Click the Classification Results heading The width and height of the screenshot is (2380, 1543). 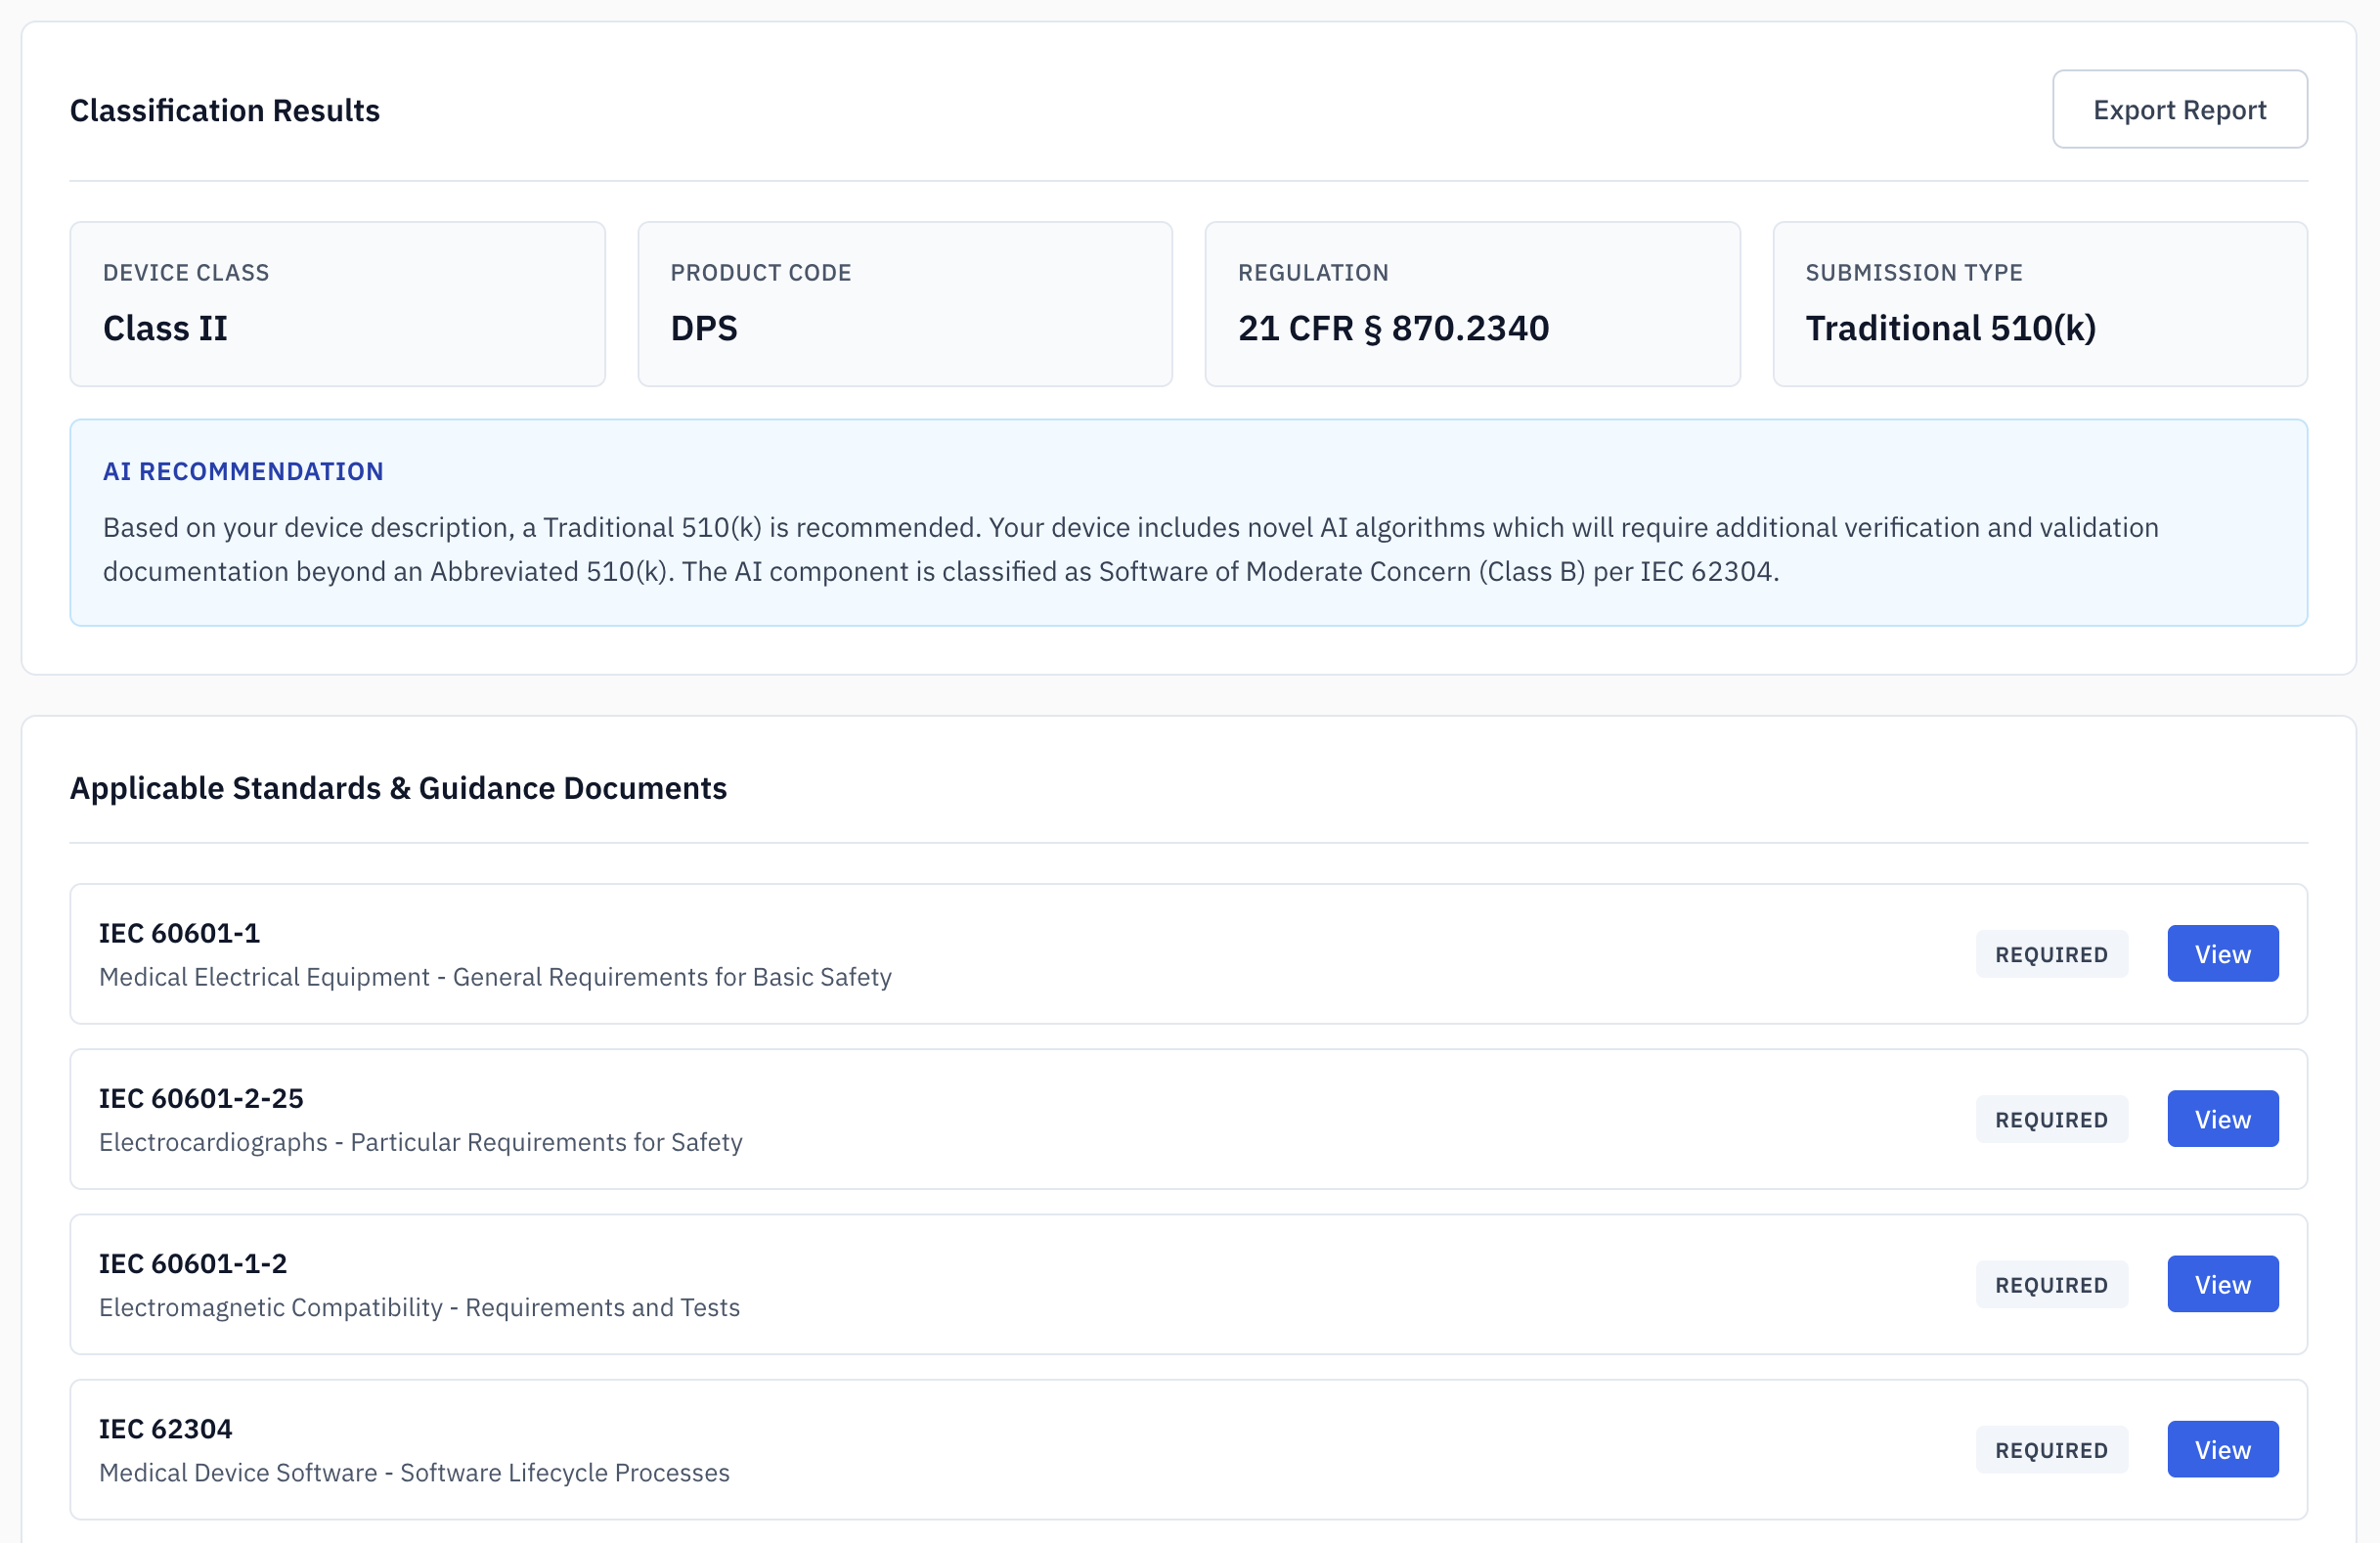pyautogui.click(x=225, y=110)
